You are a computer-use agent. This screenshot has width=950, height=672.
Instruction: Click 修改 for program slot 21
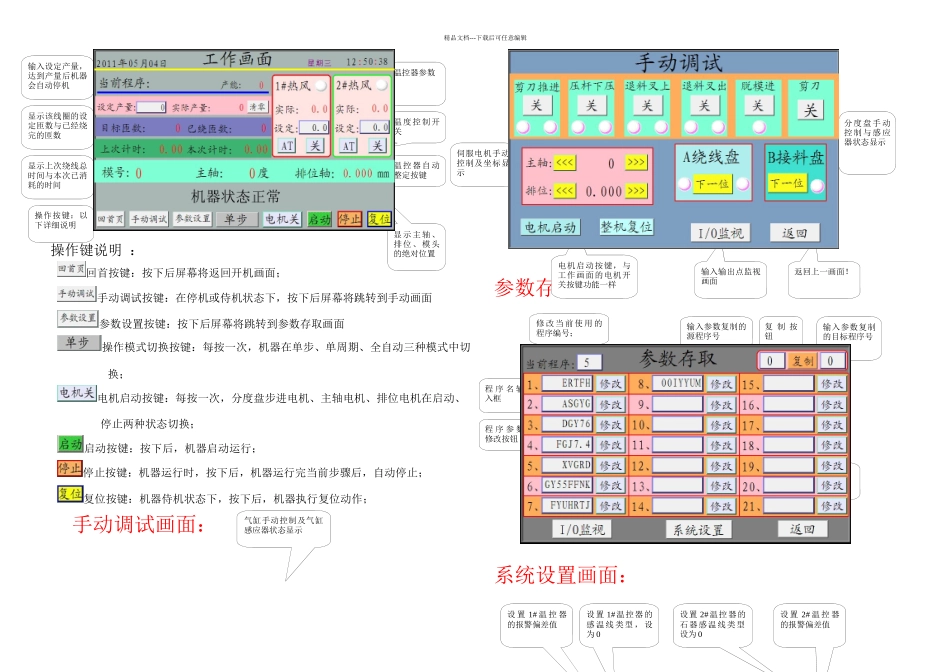click(831, 506)
